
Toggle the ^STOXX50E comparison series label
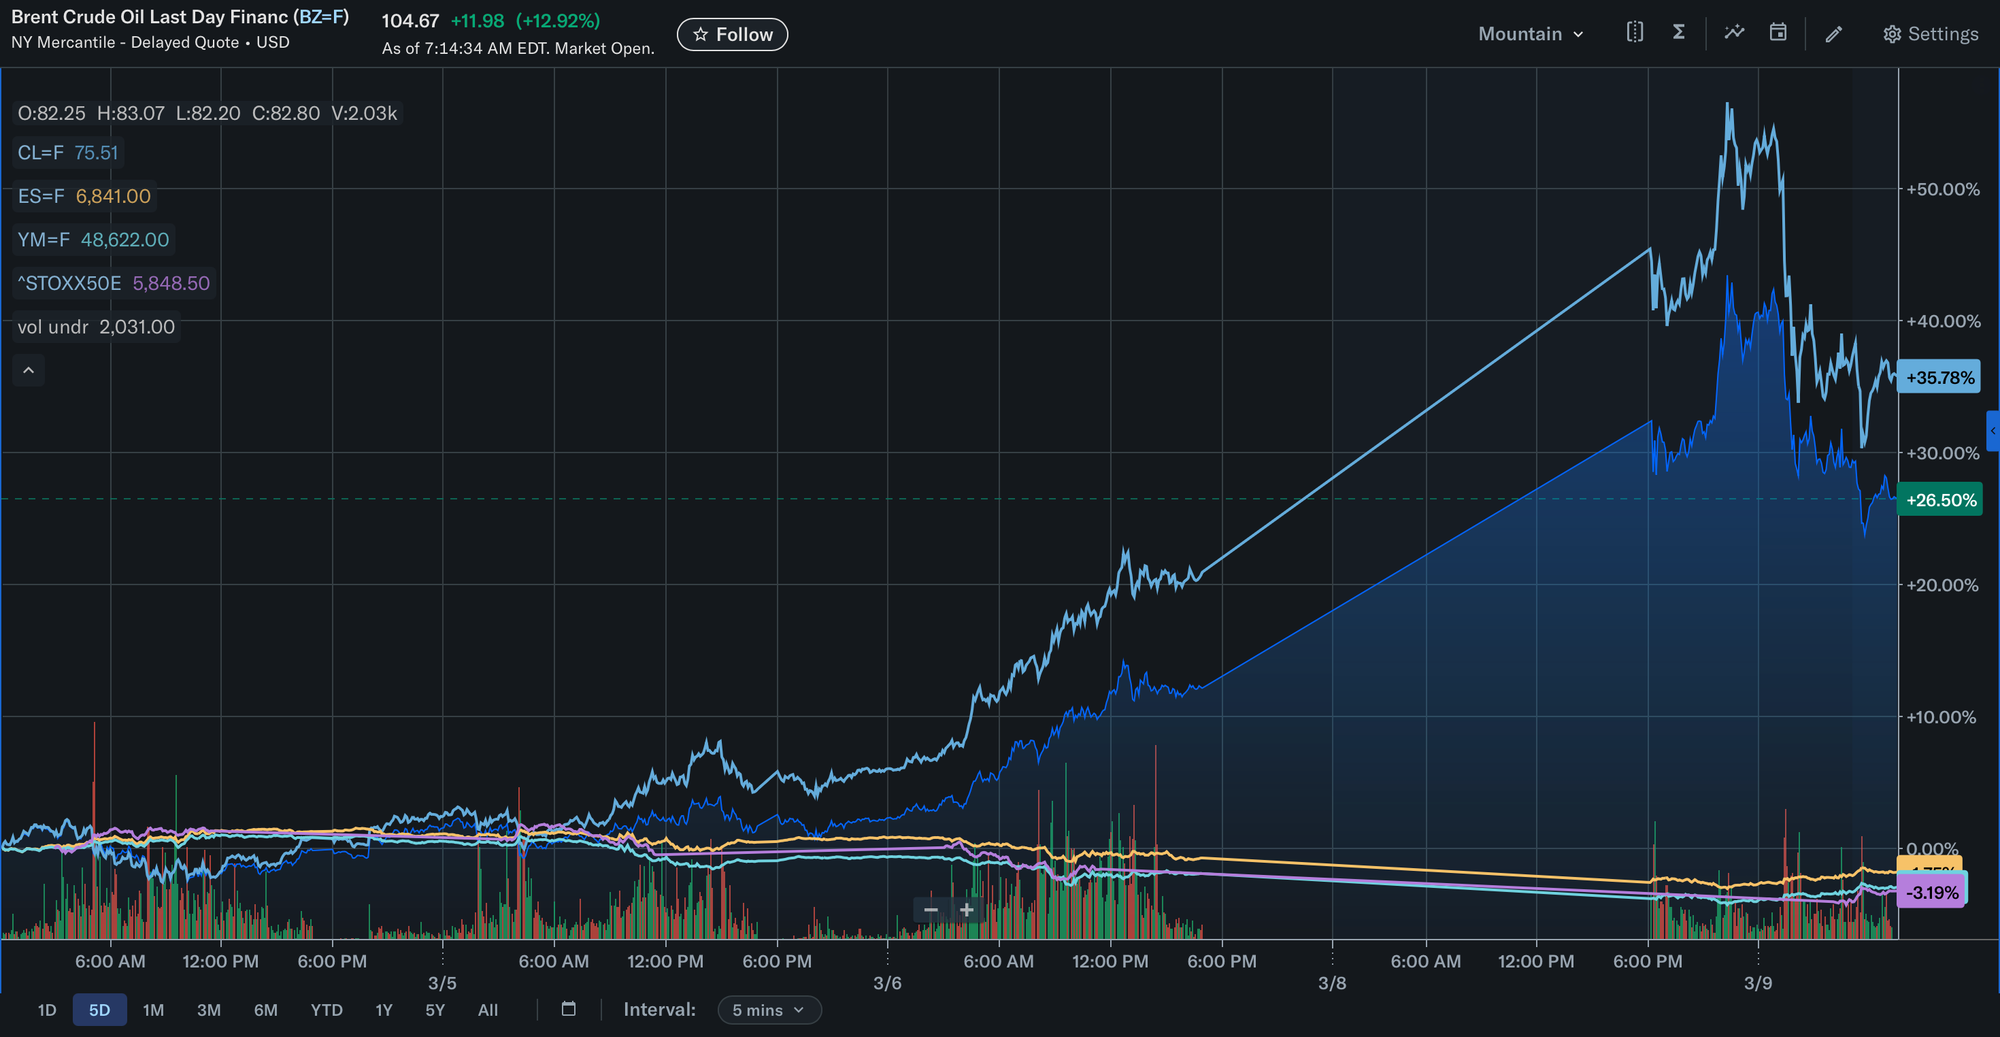[x=113, y=284]
